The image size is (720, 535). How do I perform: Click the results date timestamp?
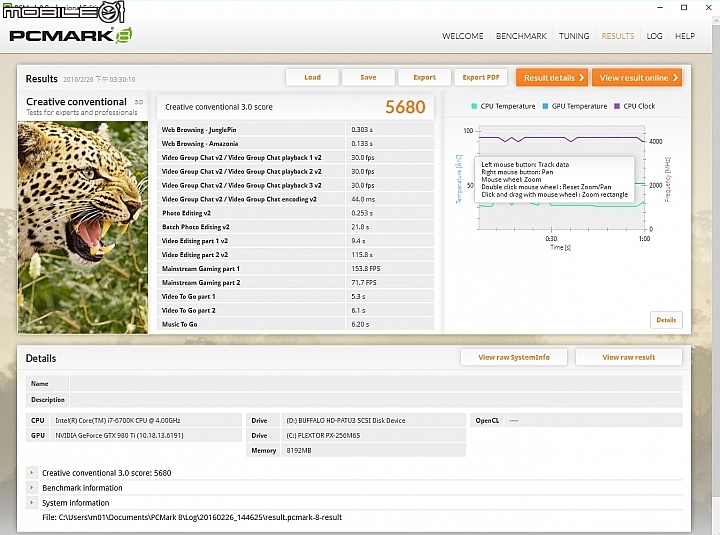tap(99, 79)
